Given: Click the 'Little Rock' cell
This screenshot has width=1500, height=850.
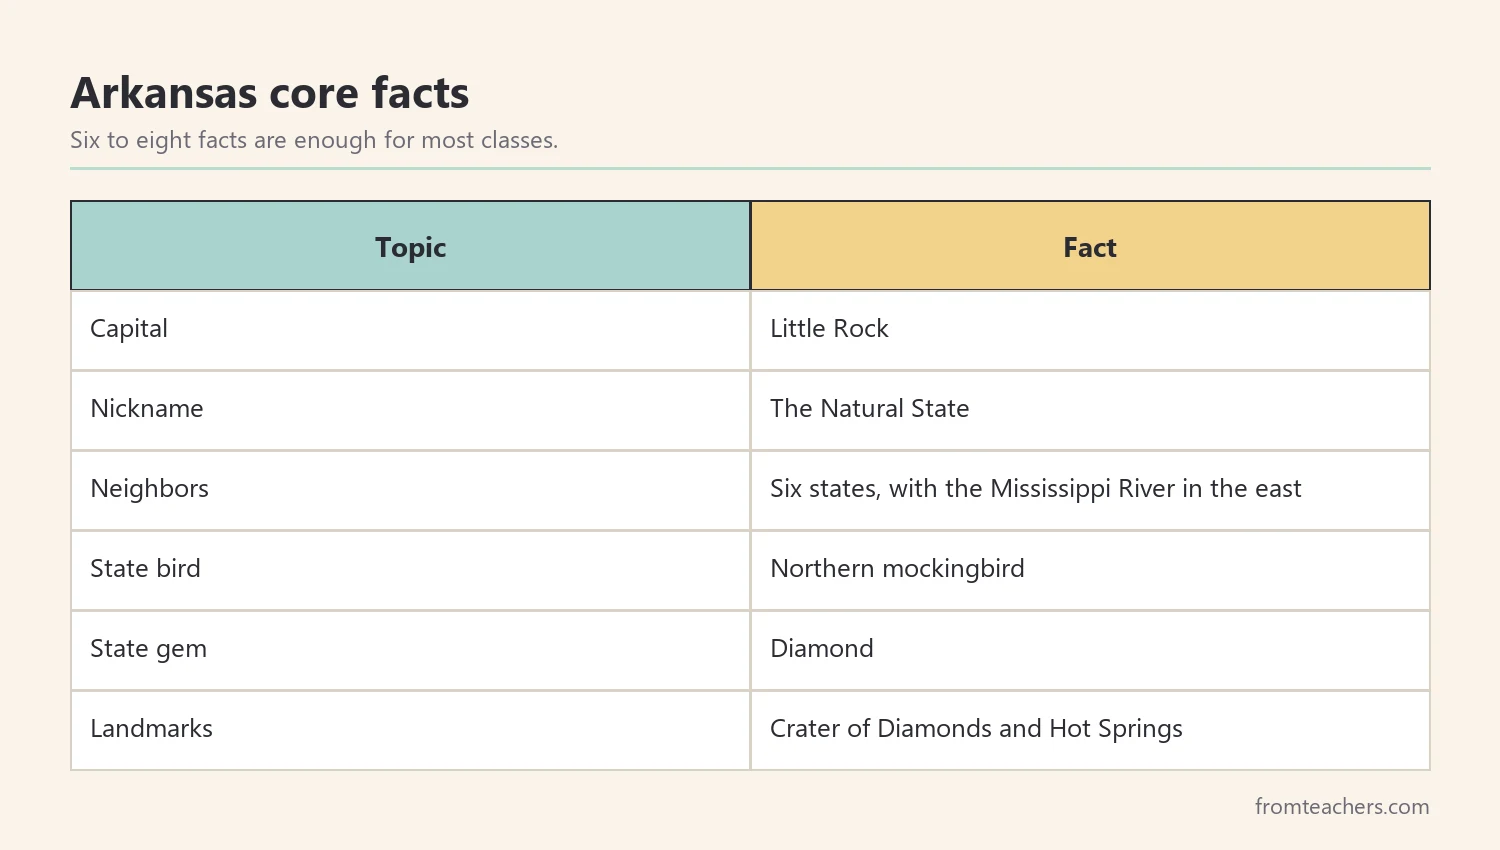Looking at the screenshot, I should click(x=1090, y=330).
